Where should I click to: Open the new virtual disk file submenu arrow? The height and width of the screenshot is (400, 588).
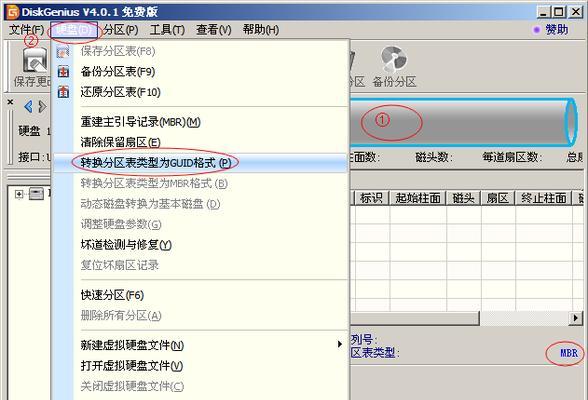[339, 344]
